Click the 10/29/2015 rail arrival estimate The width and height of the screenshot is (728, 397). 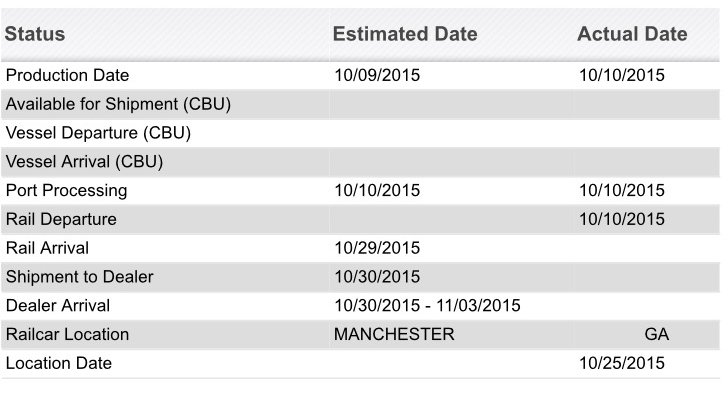377,248
